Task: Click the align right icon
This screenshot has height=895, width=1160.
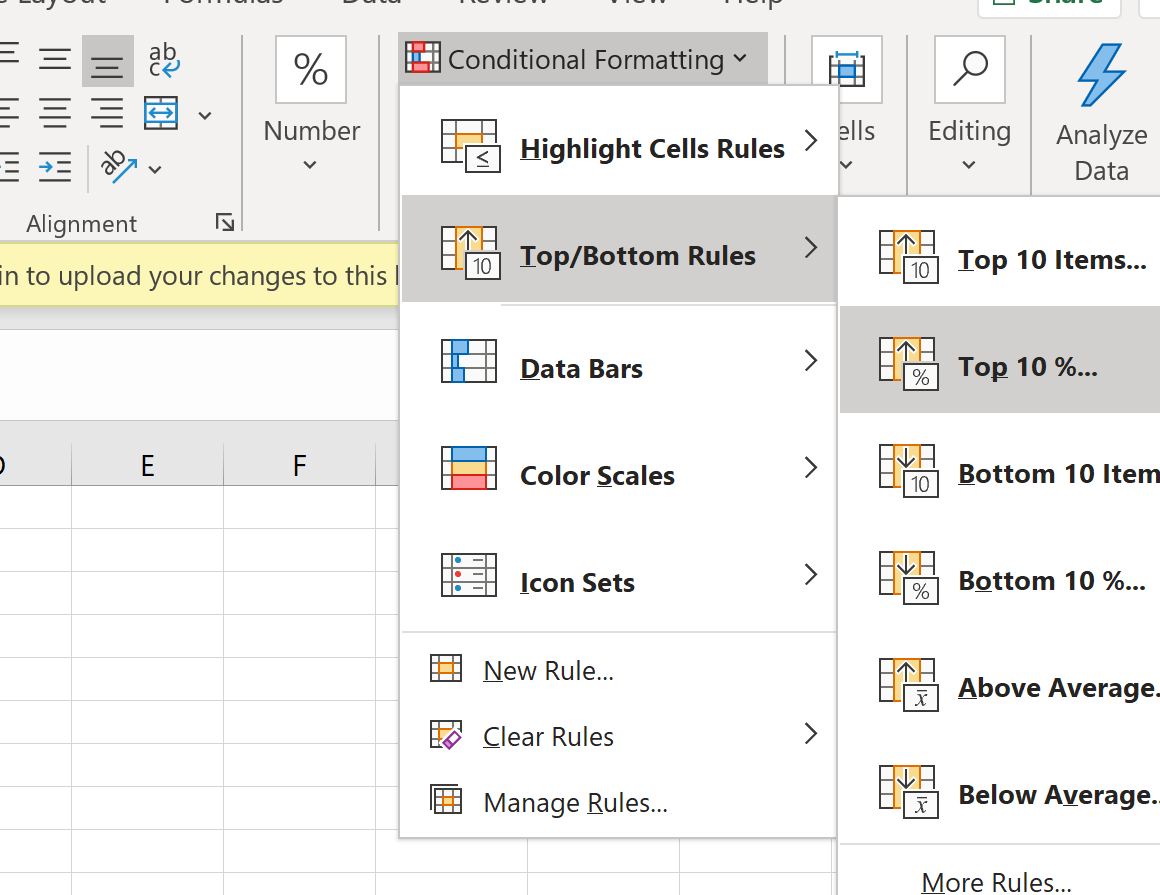Action: [x=107, y=113]
